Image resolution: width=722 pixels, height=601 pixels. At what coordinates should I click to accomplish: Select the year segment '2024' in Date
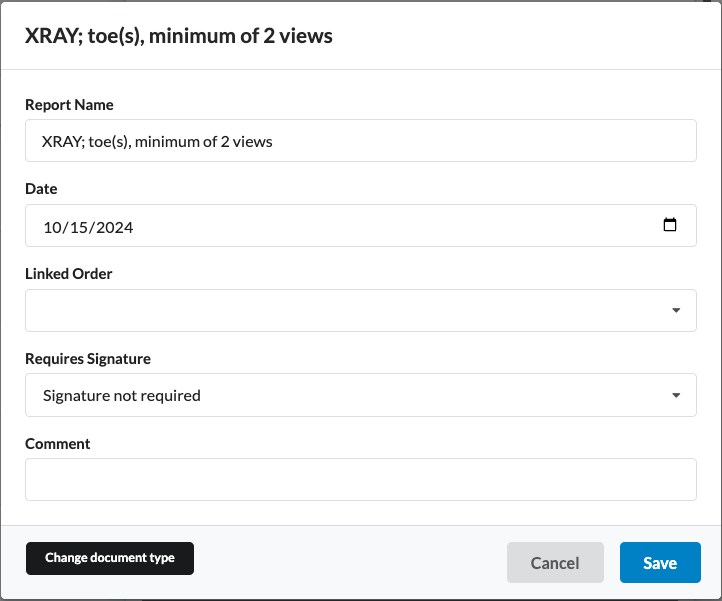point(114,227)
